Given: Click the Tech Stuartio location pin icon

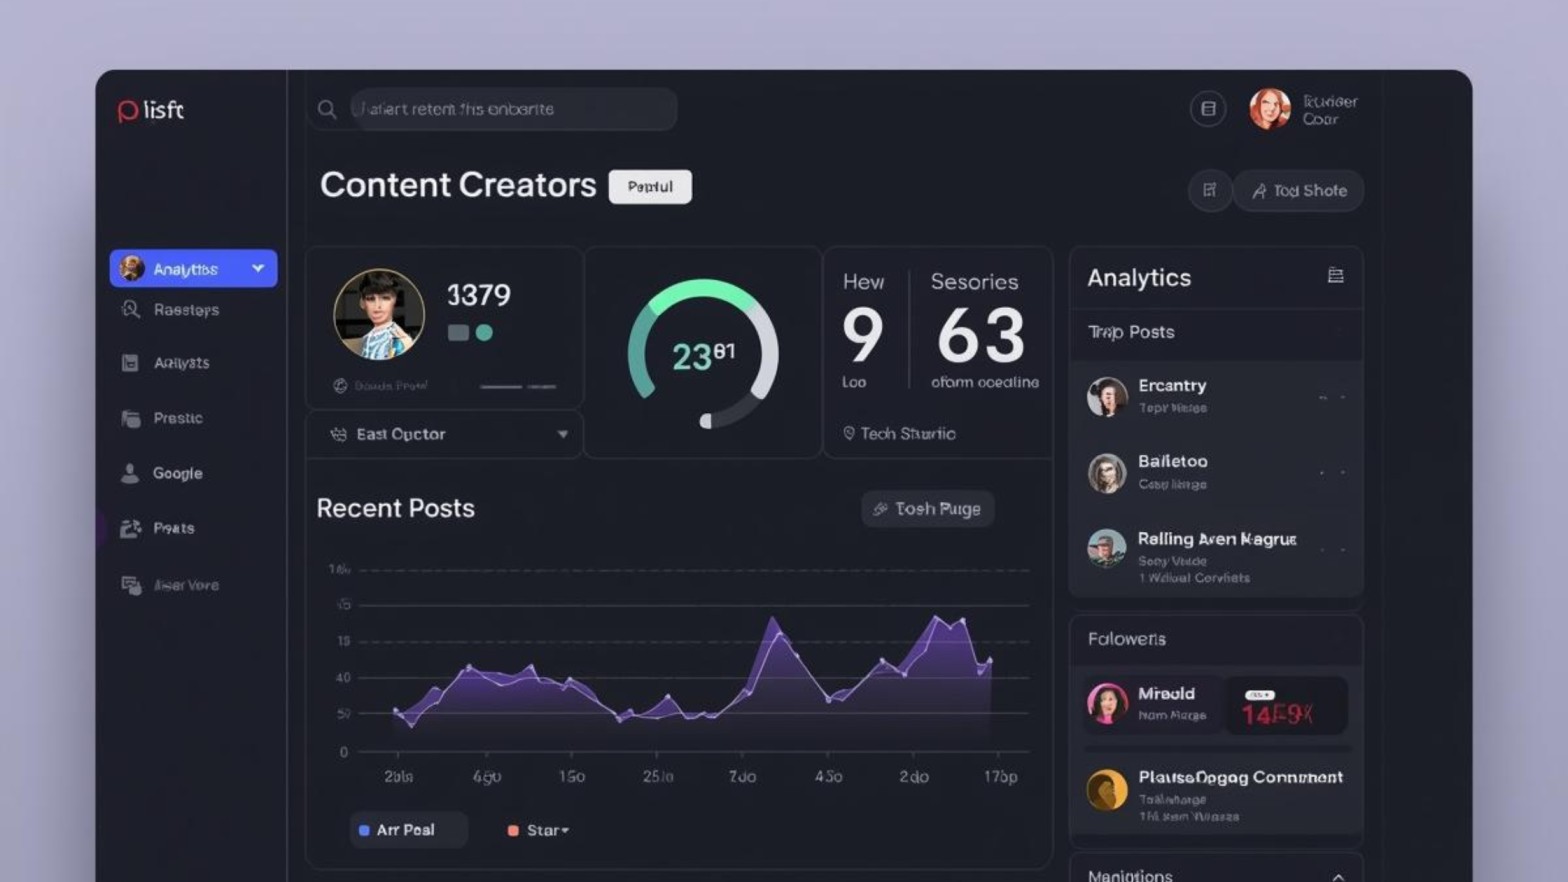Looking at the screenshot, I should (x=848, y=433).
